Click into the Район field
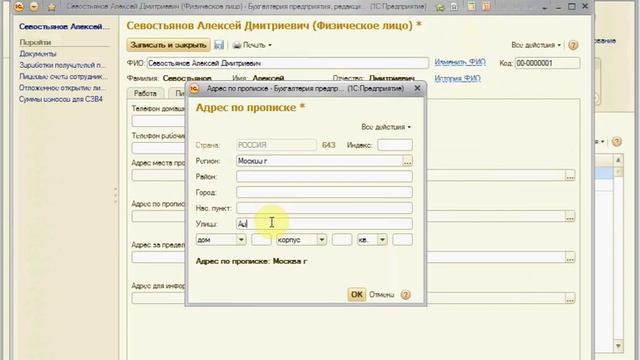 point(324,176)
